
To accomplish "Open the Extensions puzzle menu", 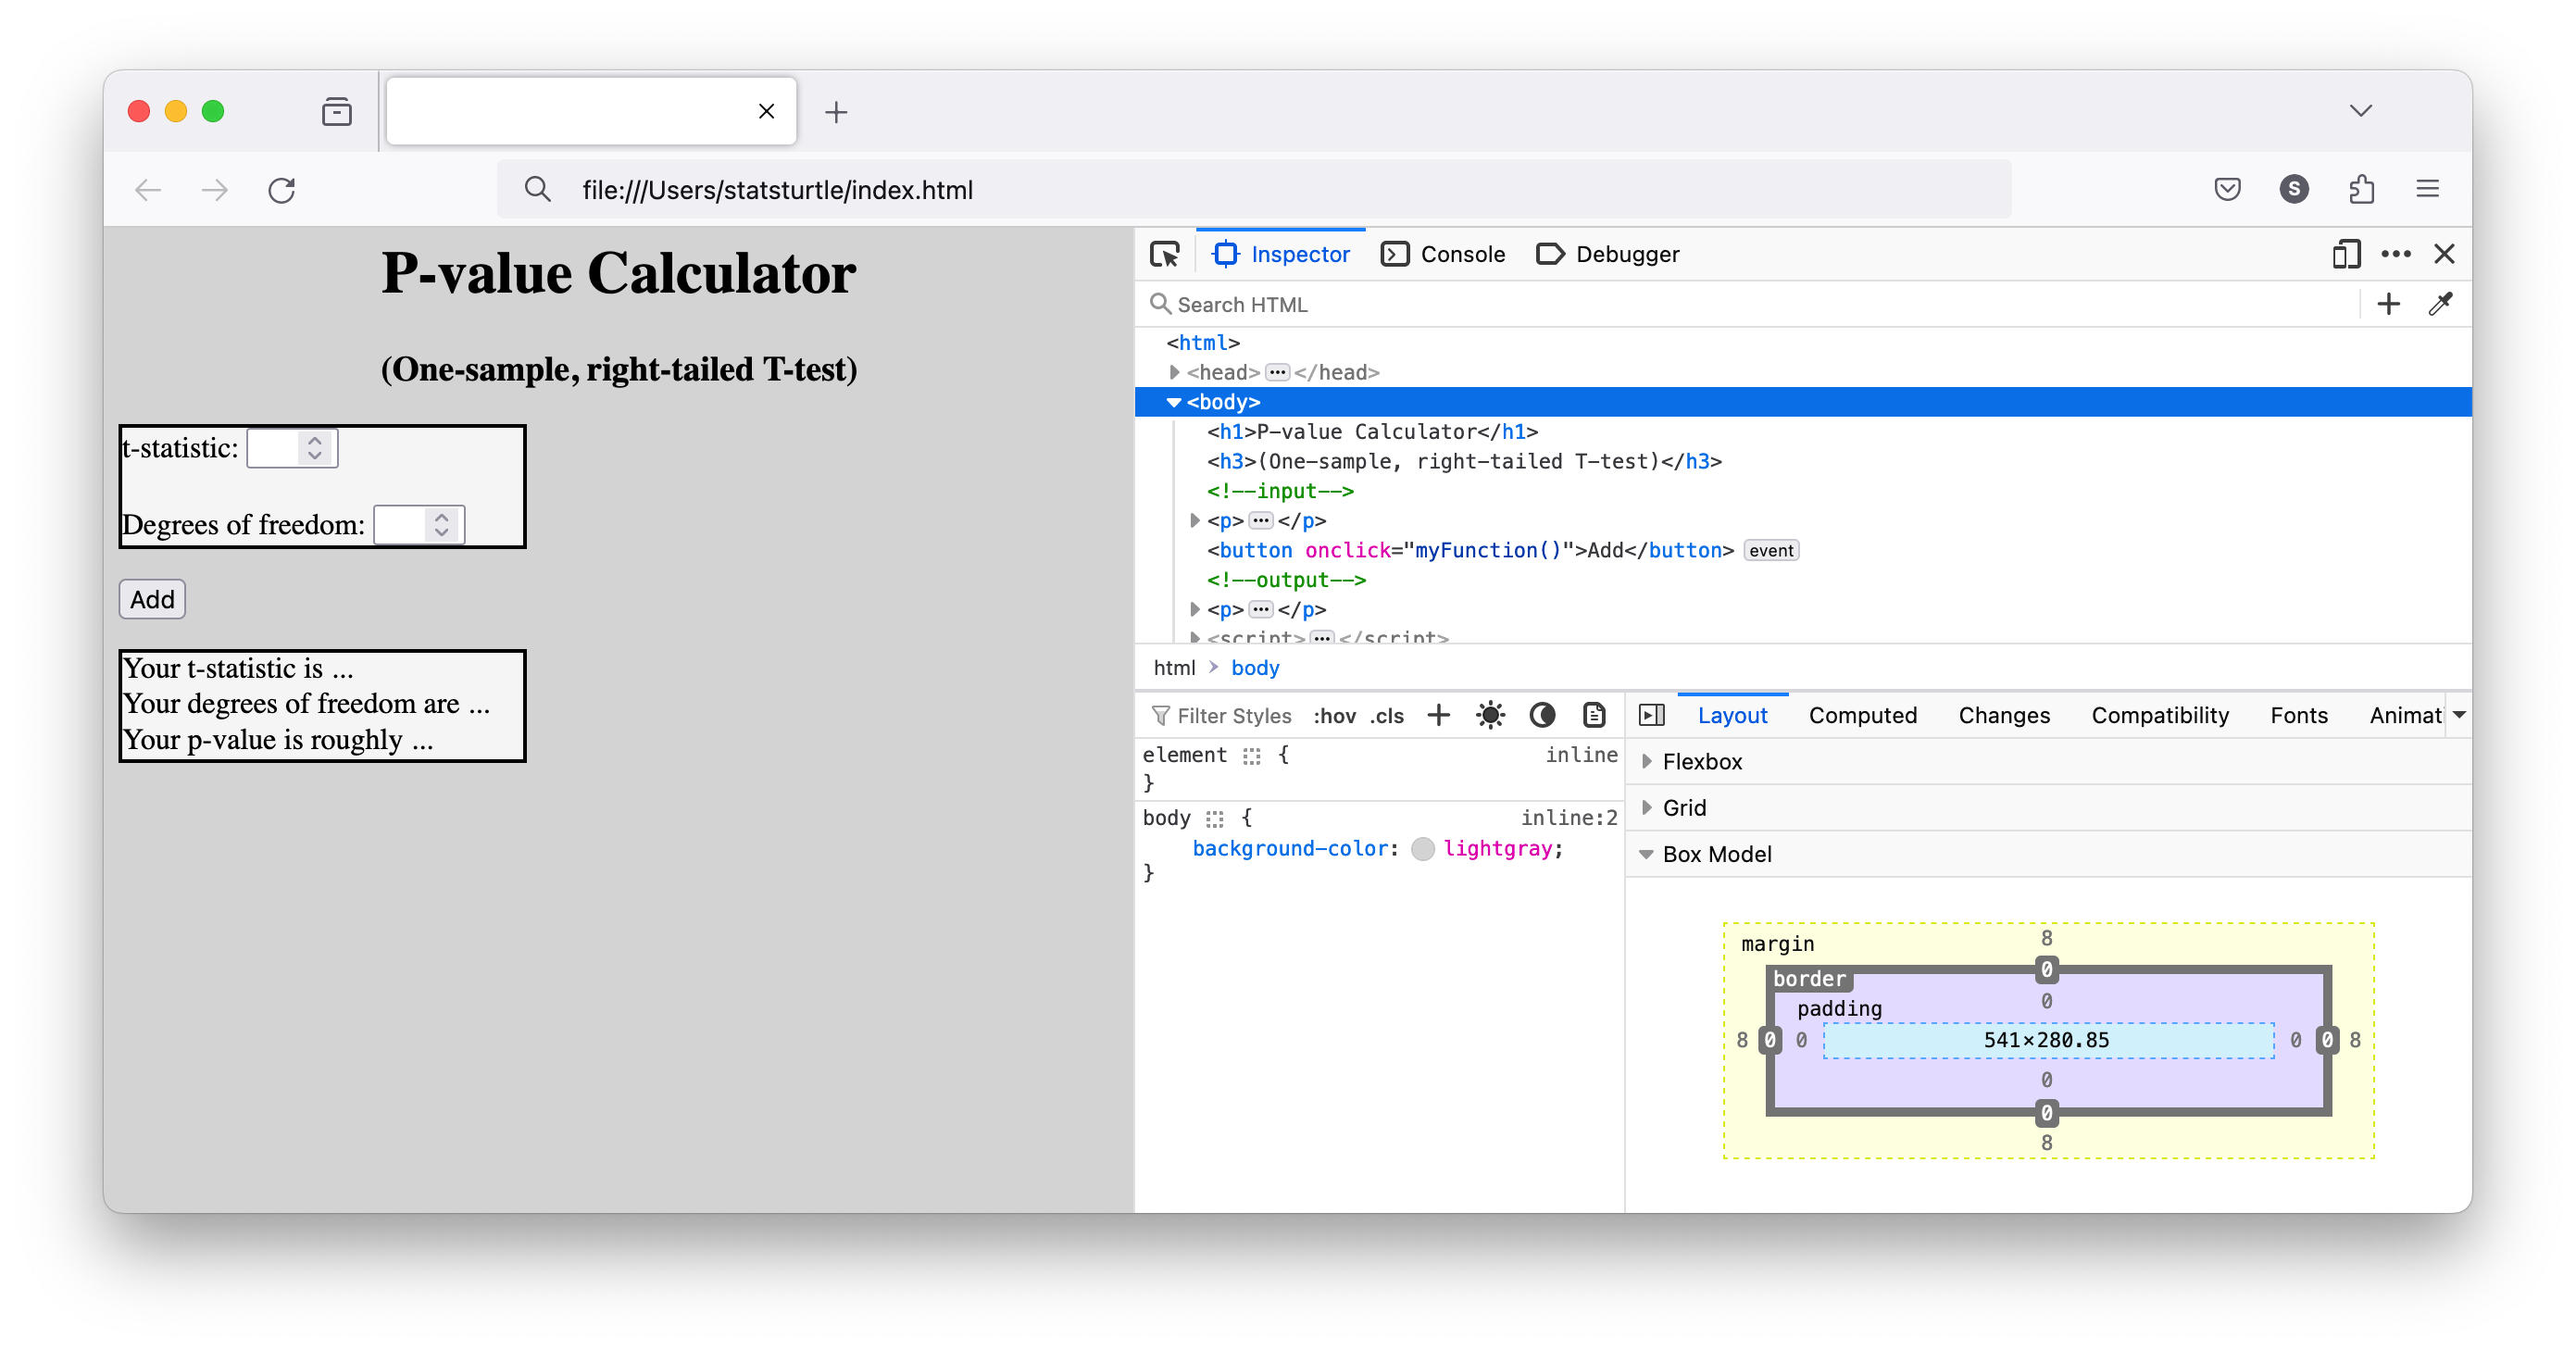I will click(x=2361, y=189).
